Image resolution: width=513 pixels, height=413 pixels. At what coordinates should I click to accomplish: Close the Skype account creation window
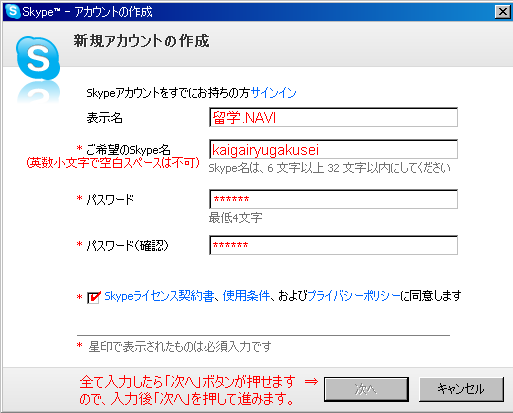(502, 12)
